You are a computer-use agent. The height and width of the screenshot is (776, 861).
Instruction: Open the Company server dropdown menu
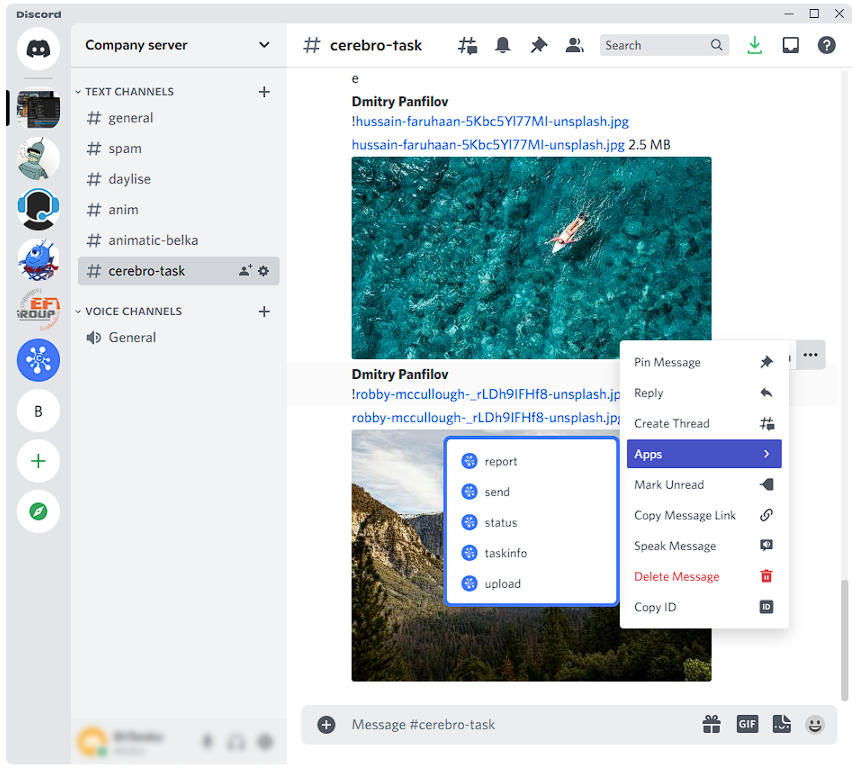pos(177,45)
